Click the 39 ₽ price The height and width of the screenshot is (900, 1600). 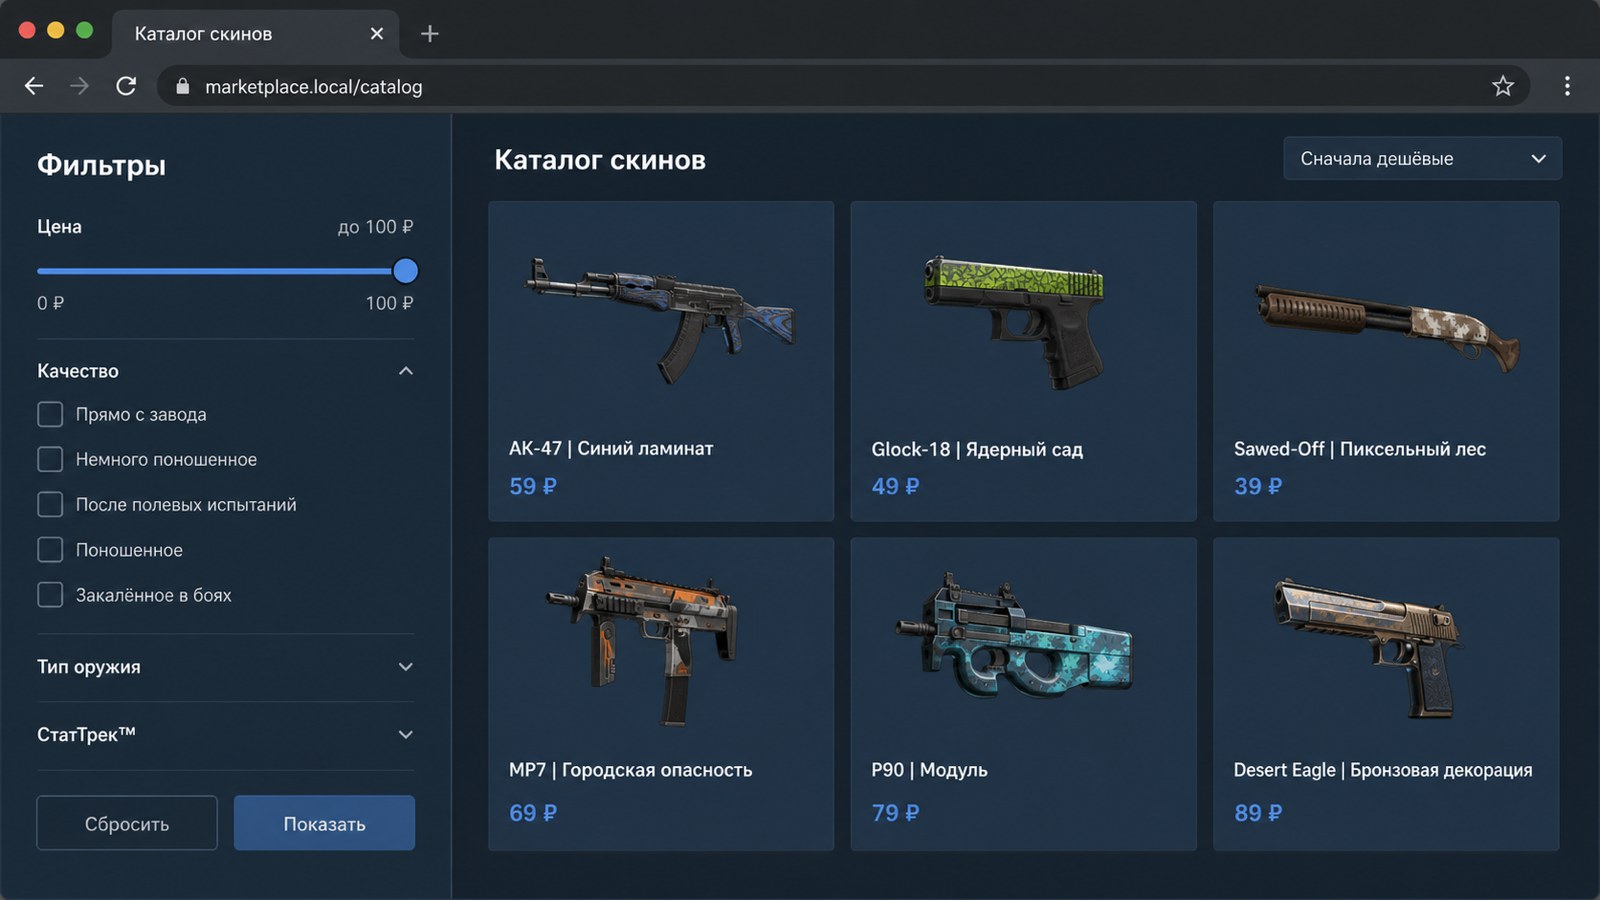click(1258, 486)
